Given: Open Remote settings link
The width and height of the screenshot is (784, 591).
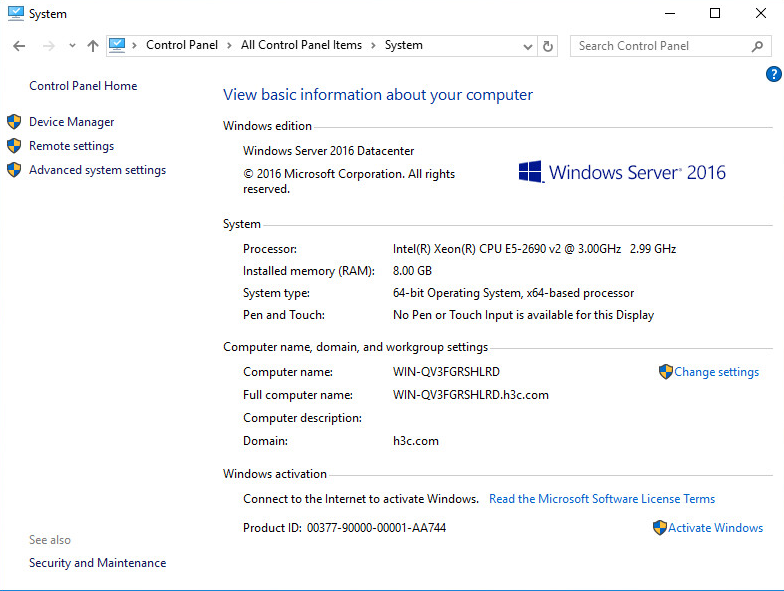Looking at the screenshot, I should point(72,146).
